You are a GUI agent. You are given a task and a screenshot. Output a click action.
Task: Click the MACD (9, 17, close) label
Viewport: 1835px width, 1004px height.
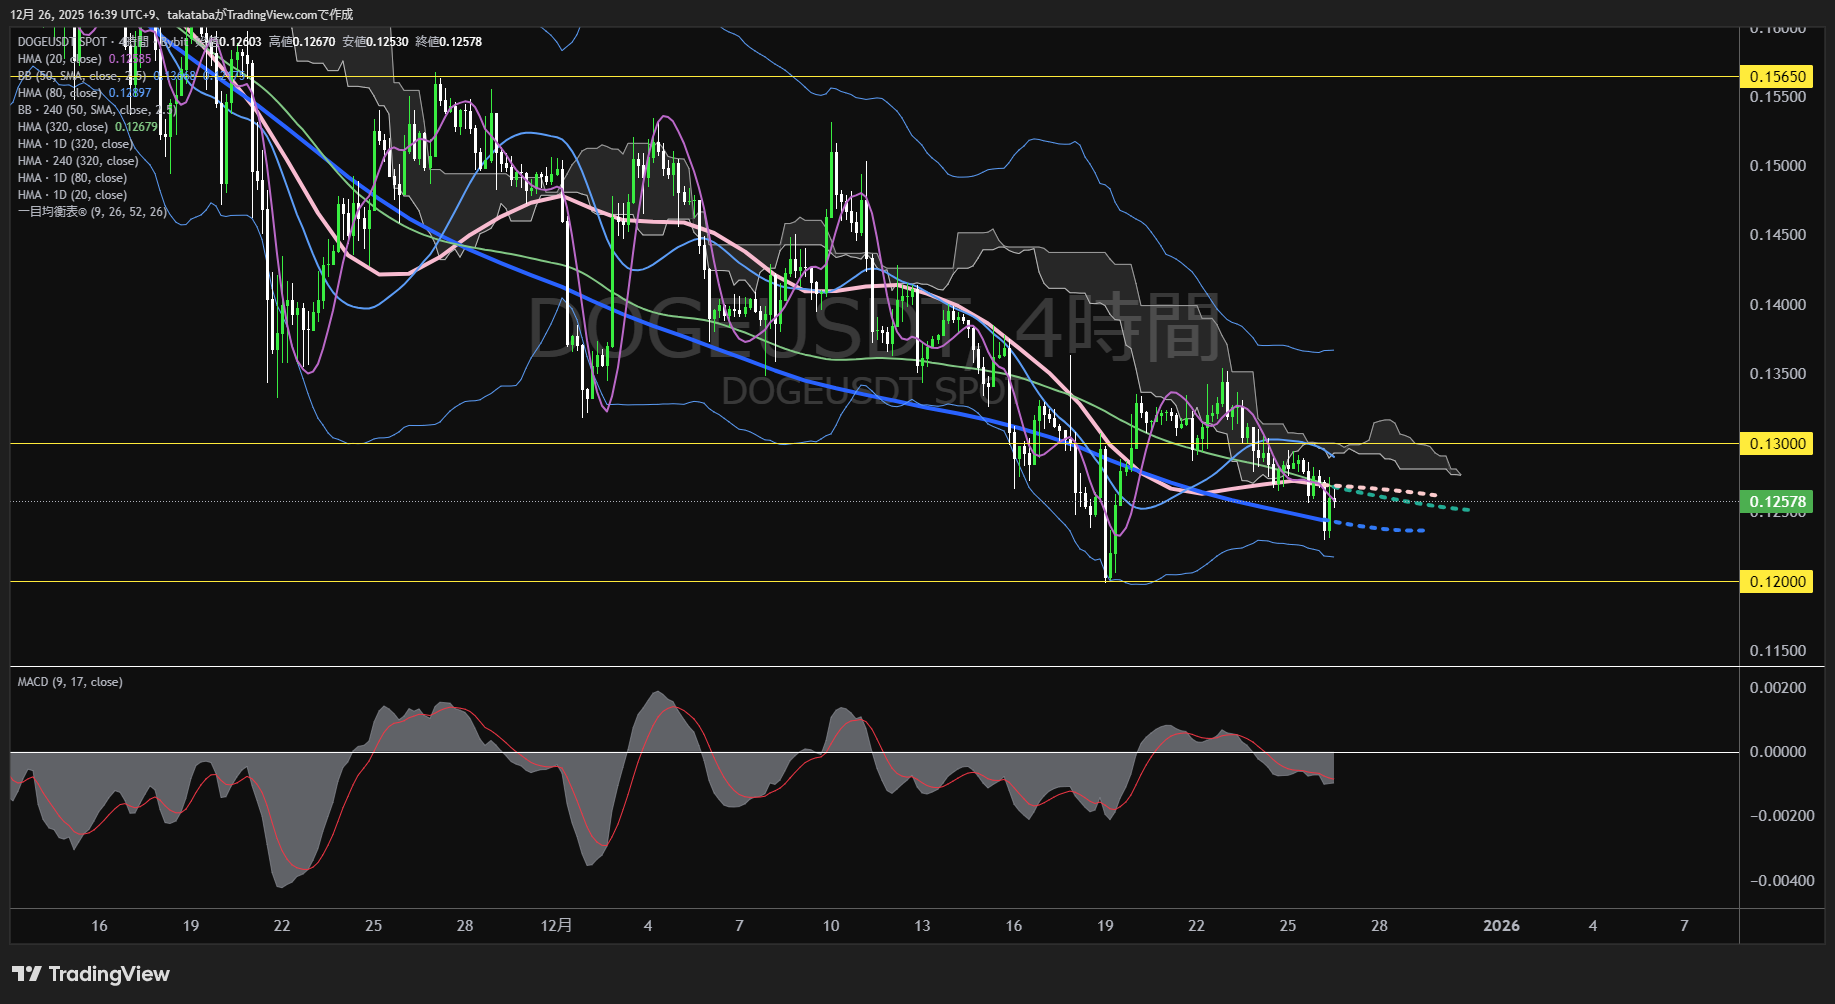click(70, 682)
